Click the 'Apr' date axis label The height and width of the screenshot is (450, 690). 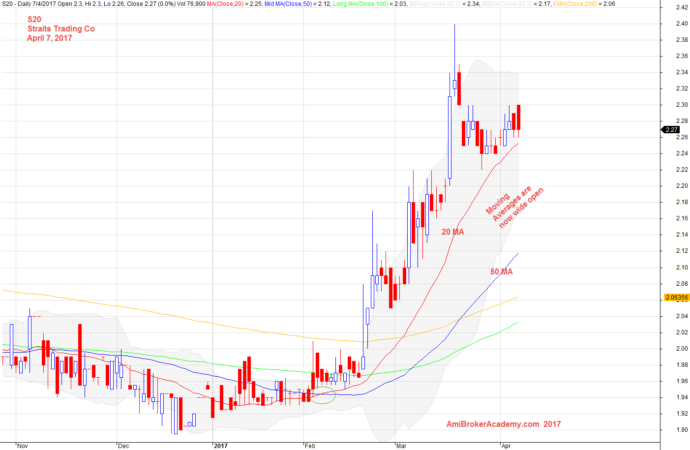pyautogui.click(x=506, y=446)
